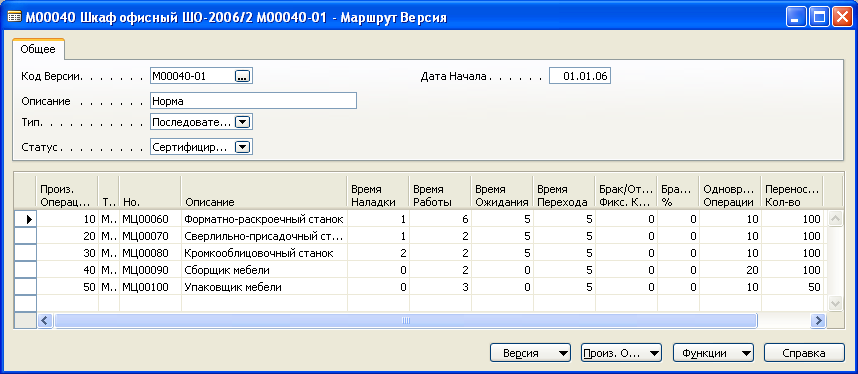The width and height of the screenshot is (858, 374).
Task: Click the Справка button
Action: tap(804, 353)
